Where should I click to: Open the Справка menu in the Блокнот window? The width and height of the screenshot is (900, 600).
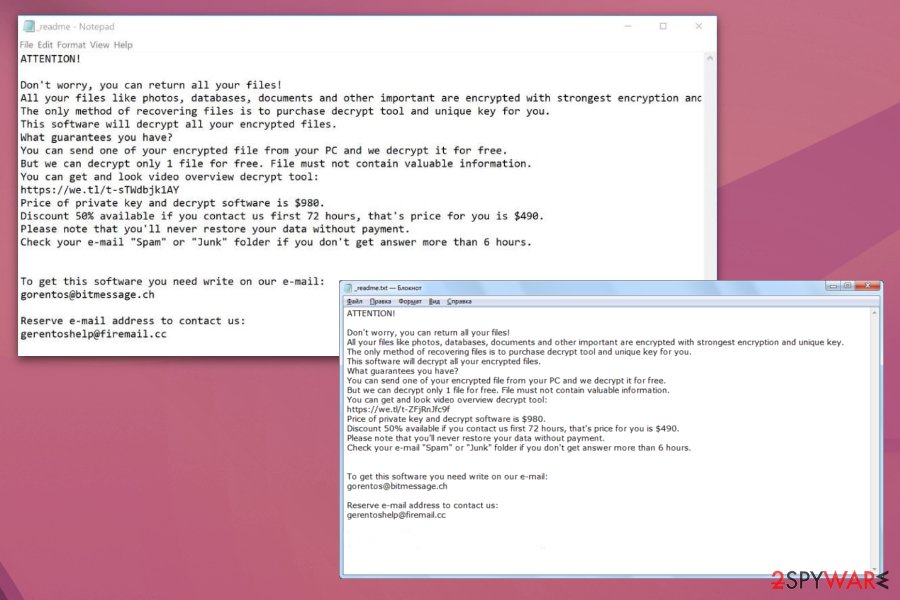point(459,301)
